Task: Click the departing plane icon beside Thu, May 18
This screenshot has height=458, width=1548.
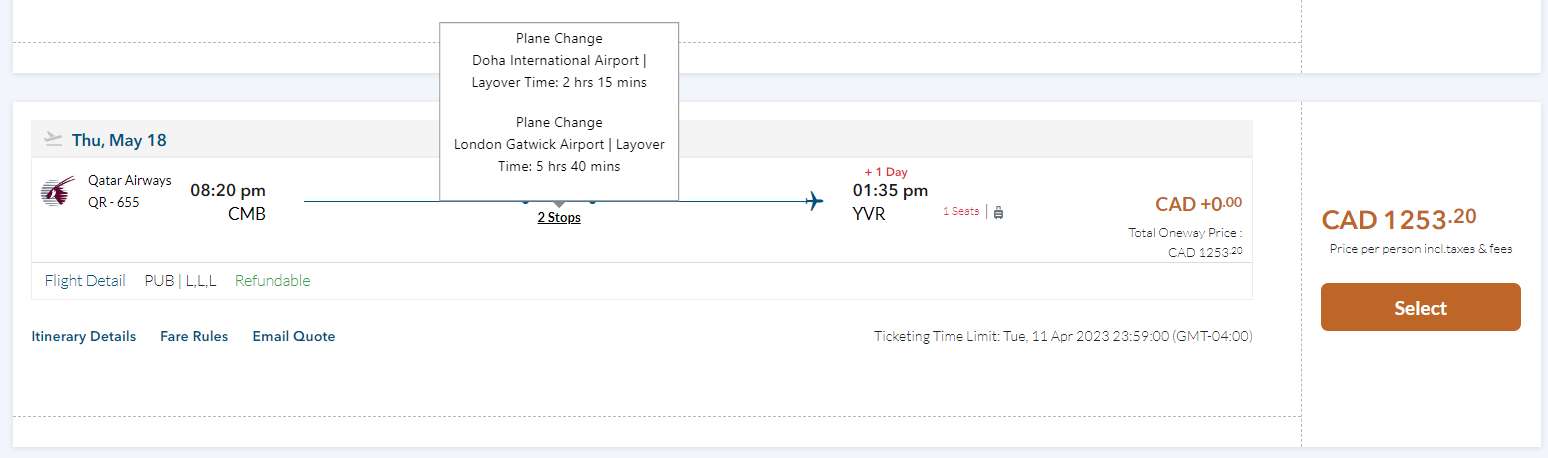Action: [x=53, y=139]
